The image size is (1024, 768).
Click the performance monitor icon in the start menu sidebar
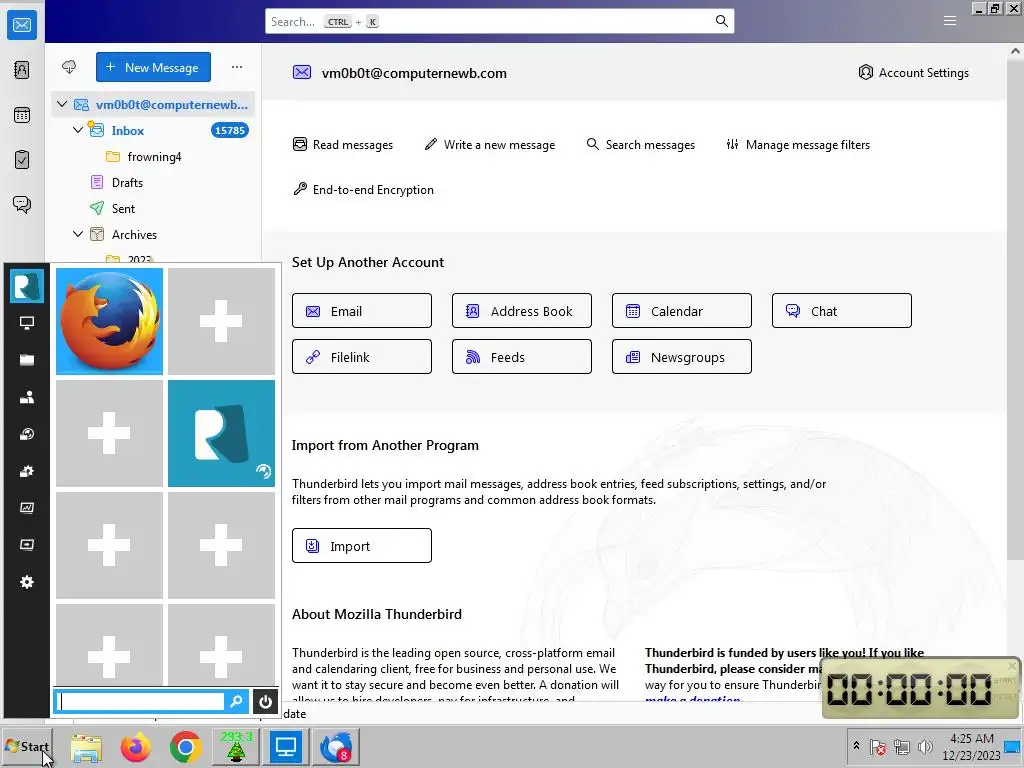(x=27, y=507)
